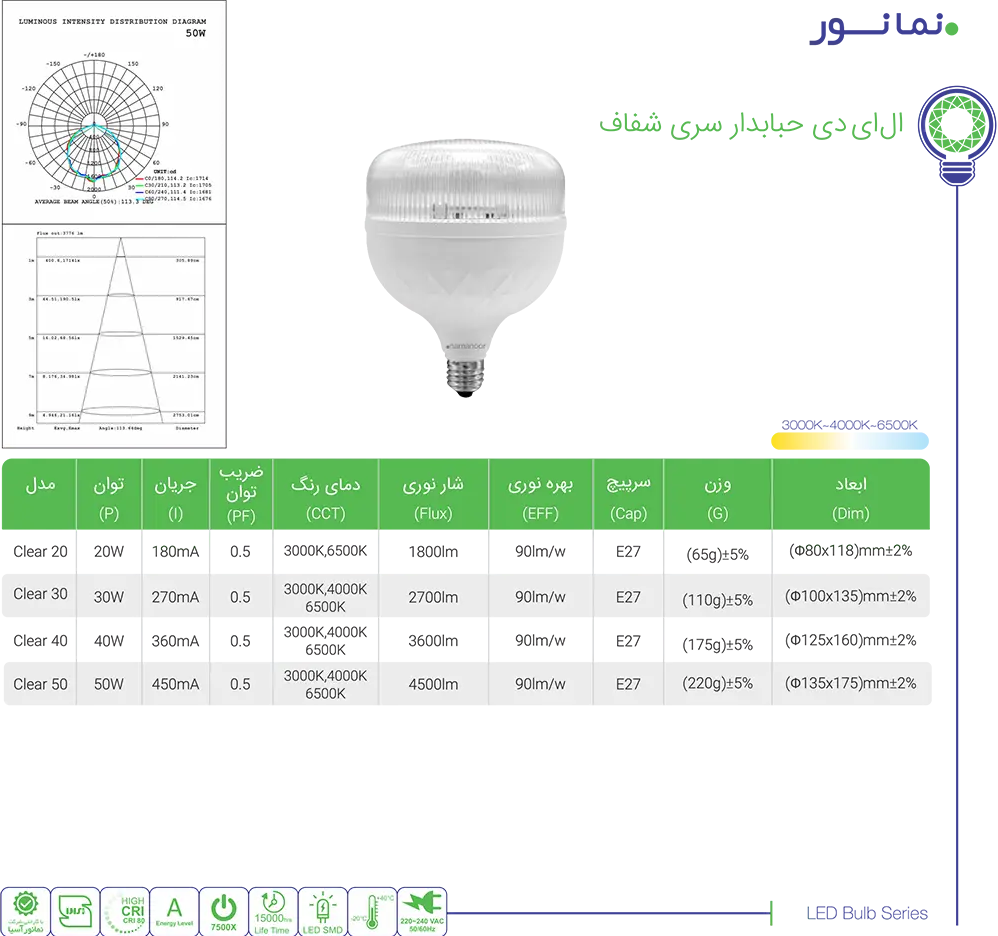Click the 7500X power switching icon
This screenshot has height=936, width=998.
(x=223, y=911)
